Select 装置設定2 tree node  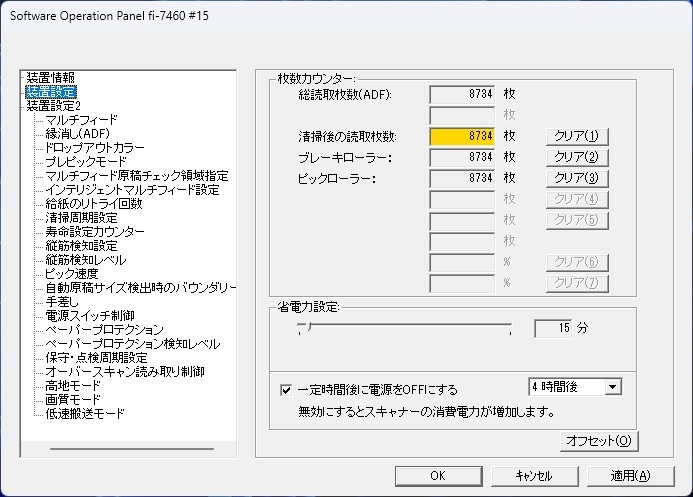(53, 105)
